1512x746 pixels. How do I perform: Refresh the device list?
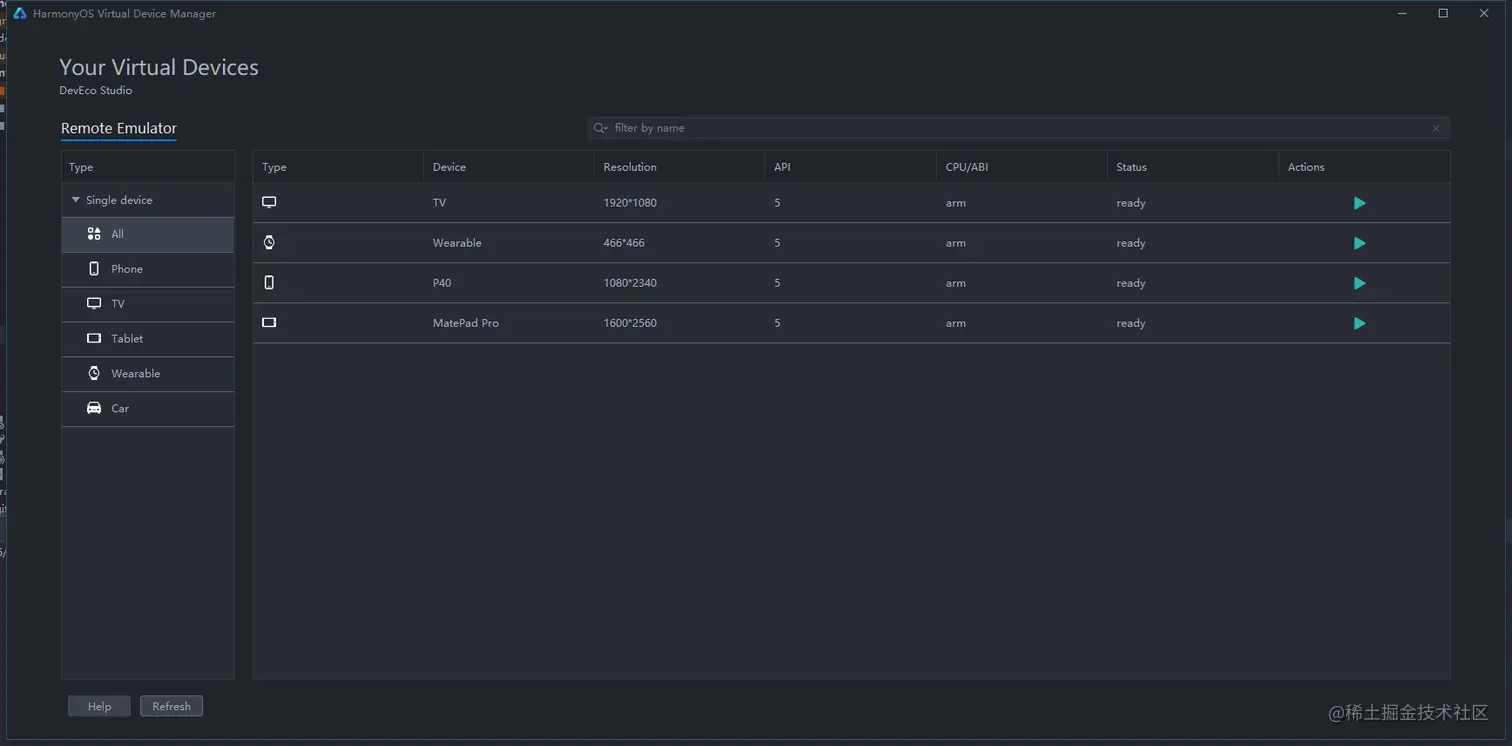171,706
